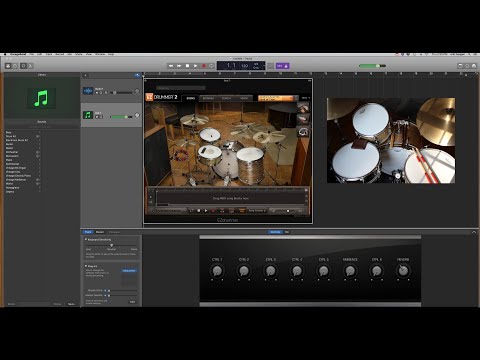Open the EZdrummer menu dropdown at top right
Viewport: 480px width, 360px height.
(x=306, y=98)
